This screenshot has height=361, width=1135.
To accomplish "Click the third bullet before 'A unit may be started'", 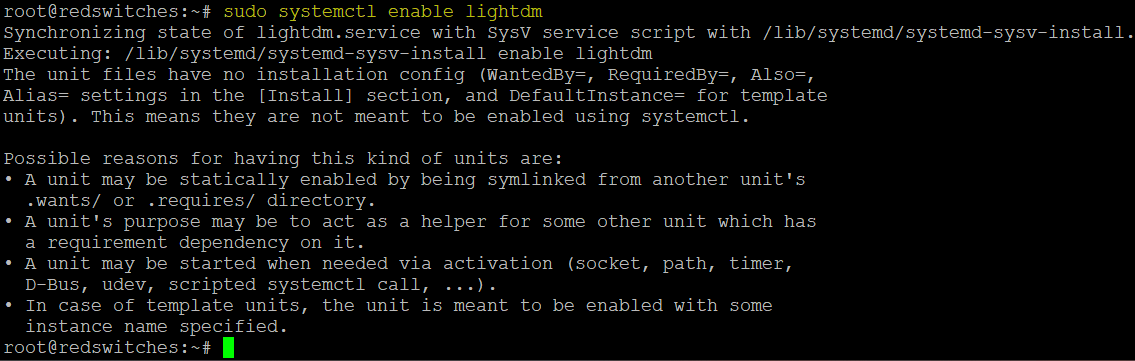I will pyautogui.click(x=8, y=264).
